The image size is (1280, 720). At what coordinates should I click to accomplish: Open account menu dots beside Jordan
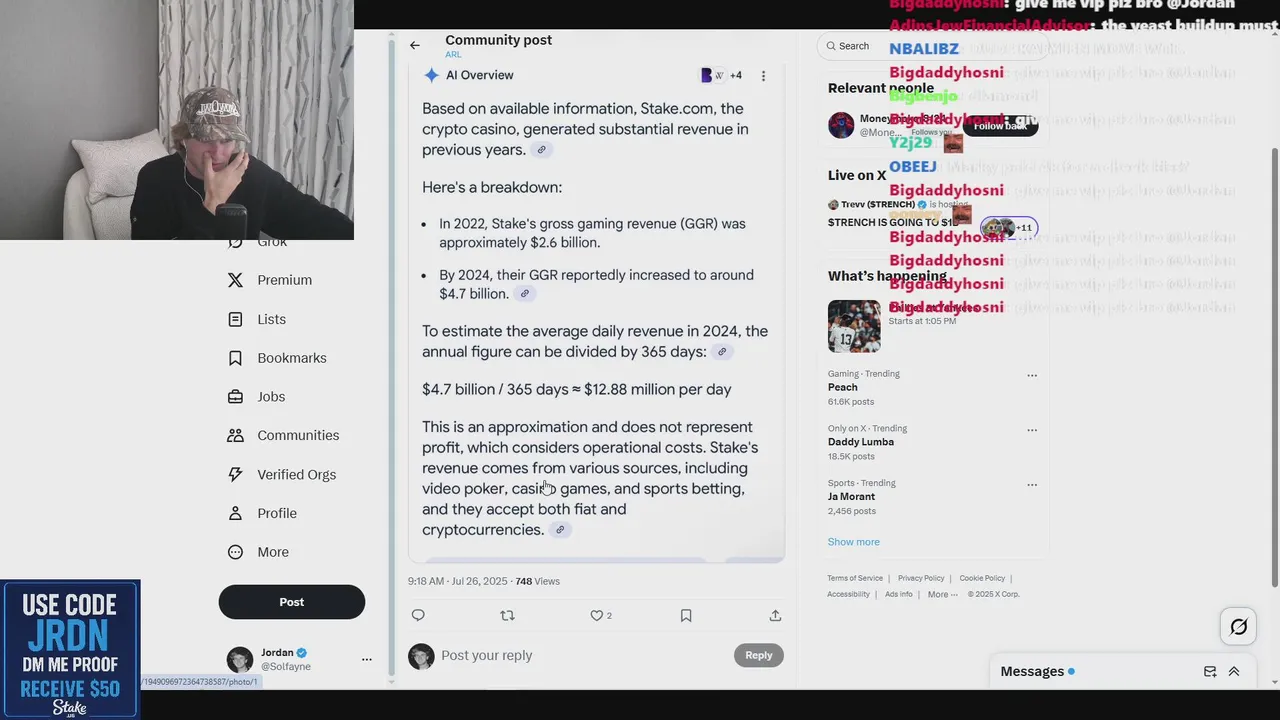(x=366, y=659)
